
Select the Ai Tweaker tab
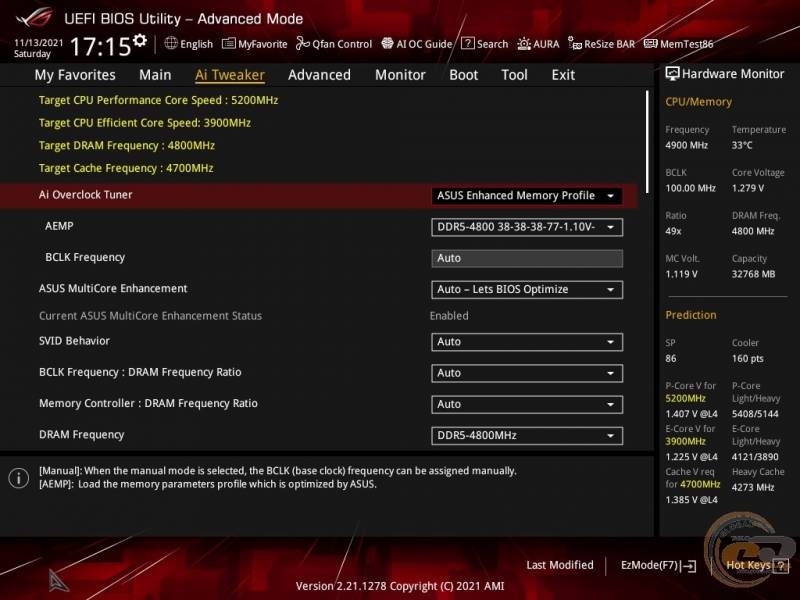[230, 75]
